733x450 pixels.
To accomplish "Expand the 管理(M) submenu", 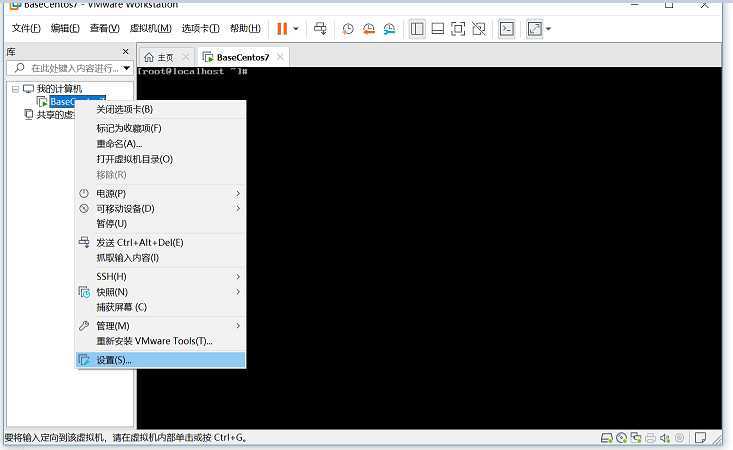I will click(x=160, y=325).
